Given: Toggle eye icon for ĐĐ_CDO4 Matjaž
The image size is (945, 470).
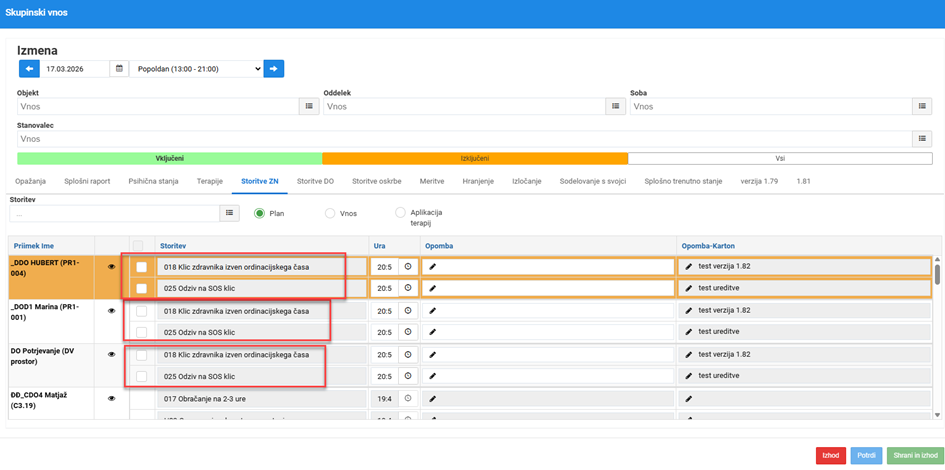Looking at the screenshot, I should [x=111, y=398].
